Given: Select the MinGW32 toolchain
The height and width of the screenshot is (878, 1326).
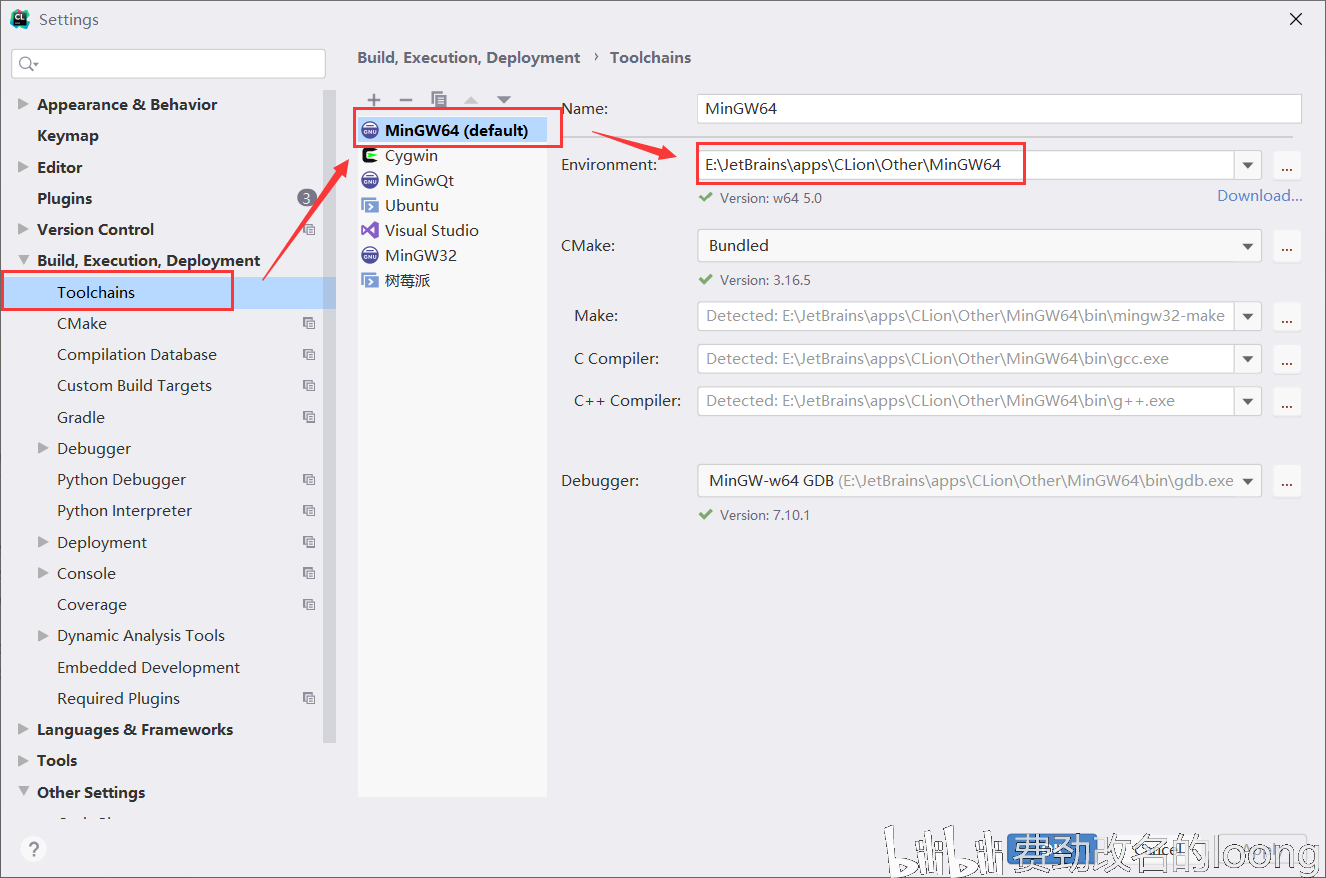Looking at the screenshot, I should [x=453, y=256].
